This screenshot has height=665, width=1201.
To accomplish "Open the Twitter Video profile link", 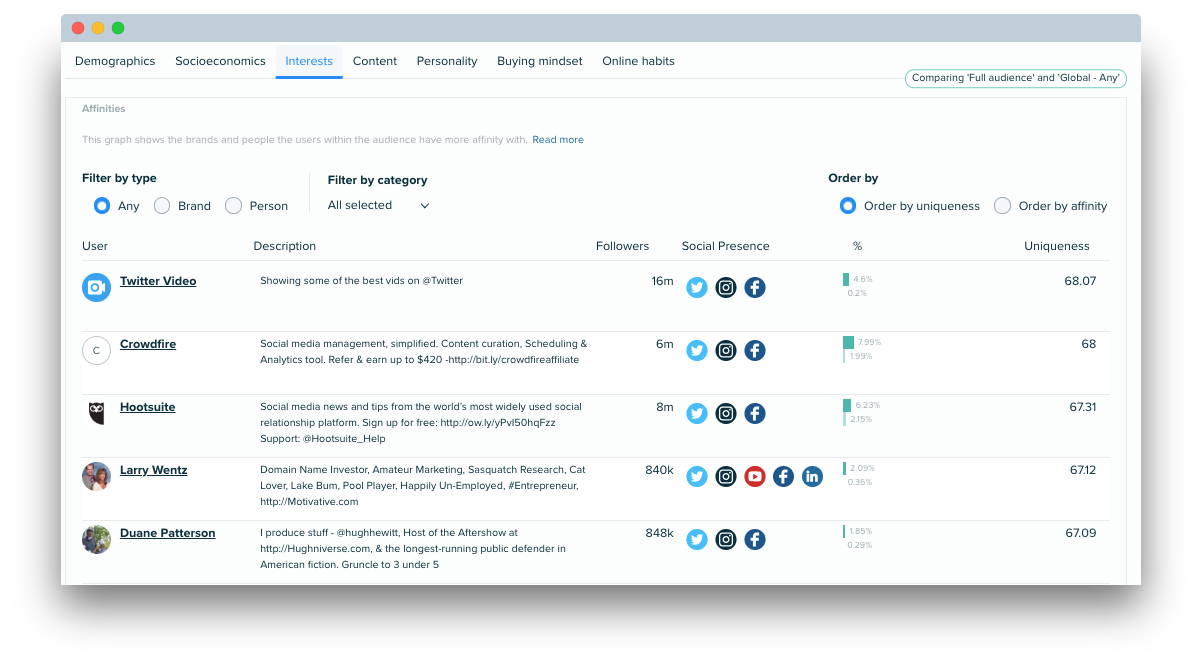I will coord(158,281).
